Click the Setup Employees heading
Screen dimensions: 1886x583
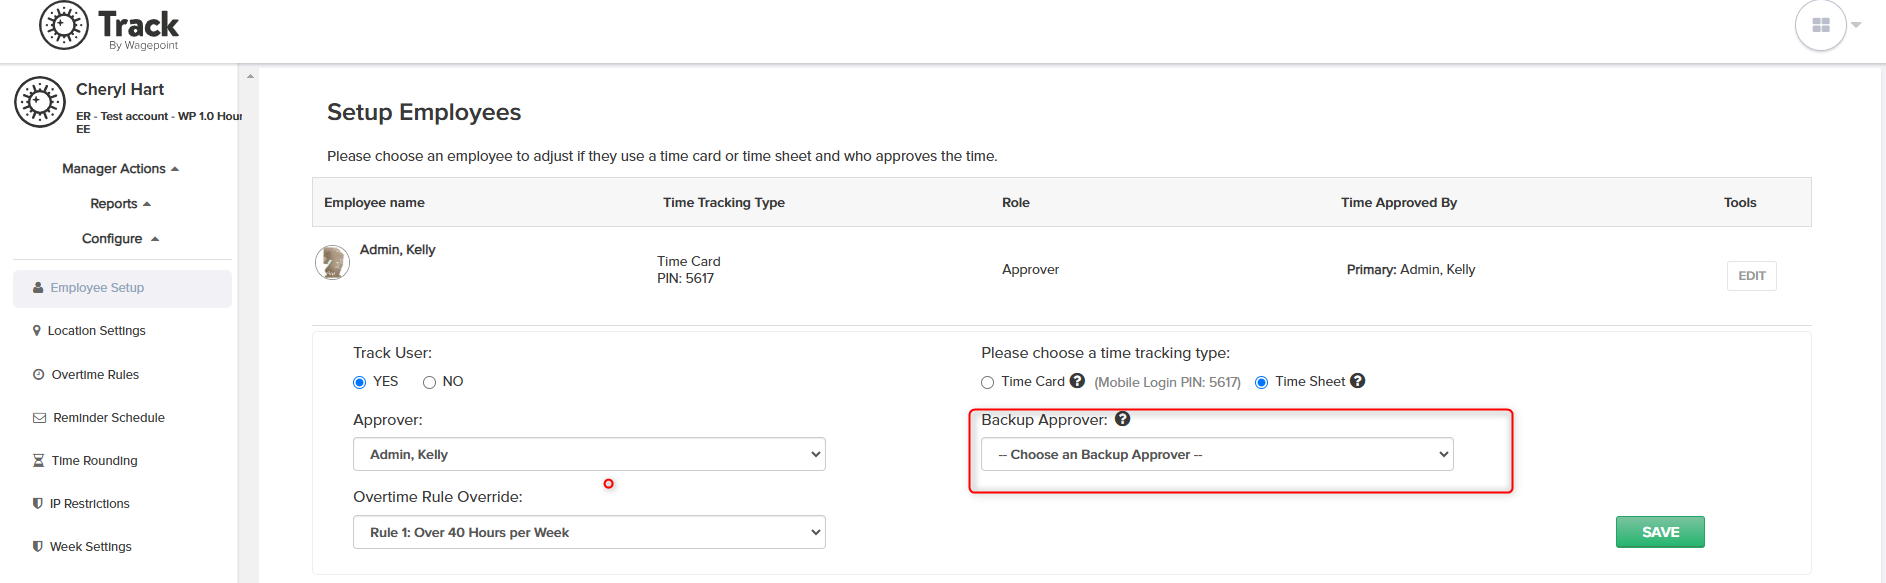coord(424,112)
